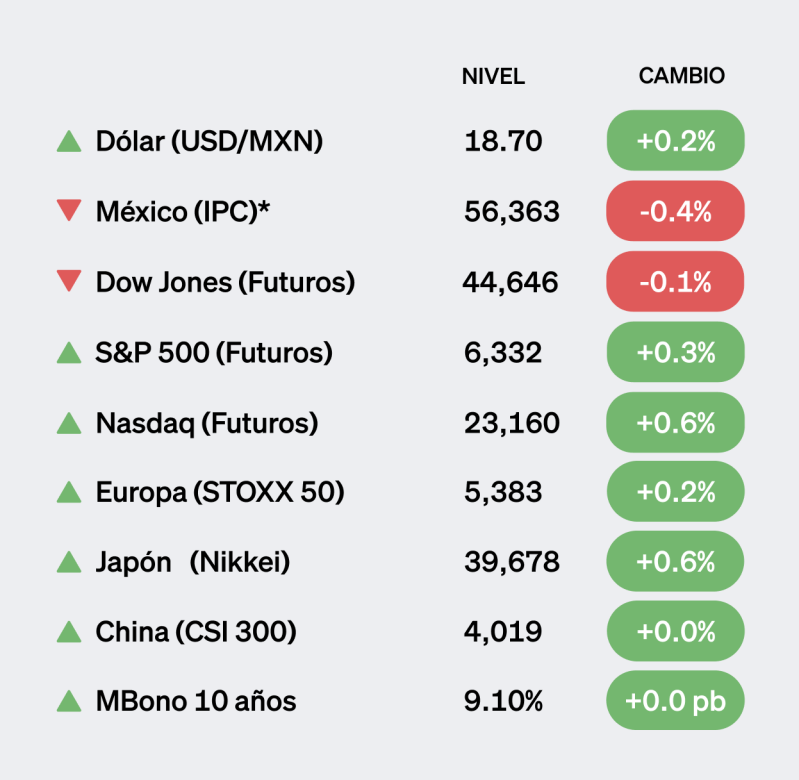Click the green up arrow beside Europa (STOXX 50)
The height and width of the screenshot is (780, 799).
pyautogui.click(x=69, y=492)
